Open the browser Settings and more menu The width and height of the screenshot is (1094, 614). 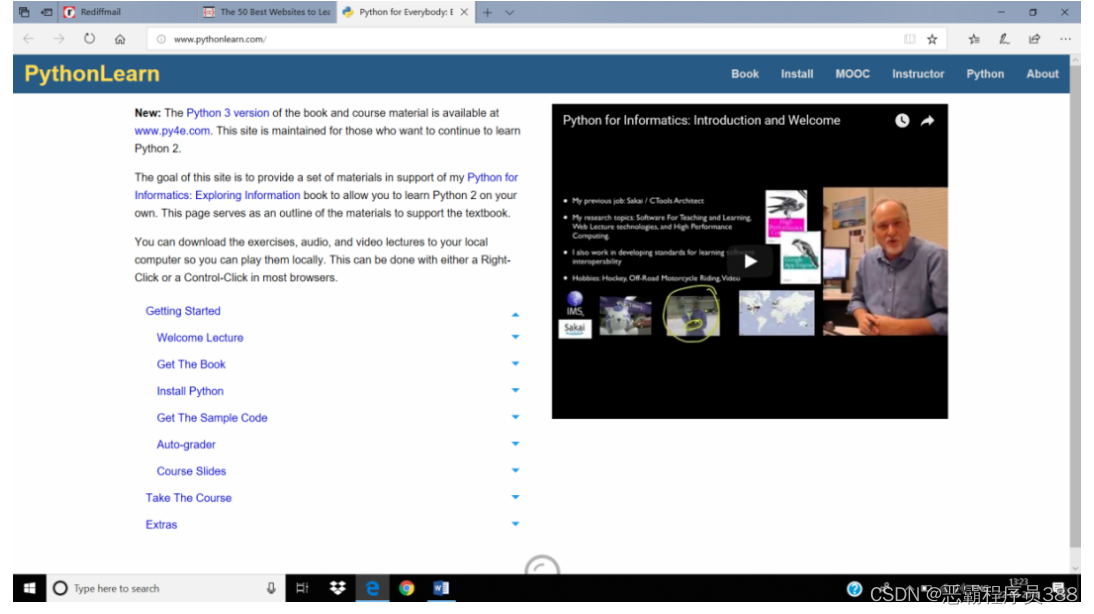(x=1065, y=39)
